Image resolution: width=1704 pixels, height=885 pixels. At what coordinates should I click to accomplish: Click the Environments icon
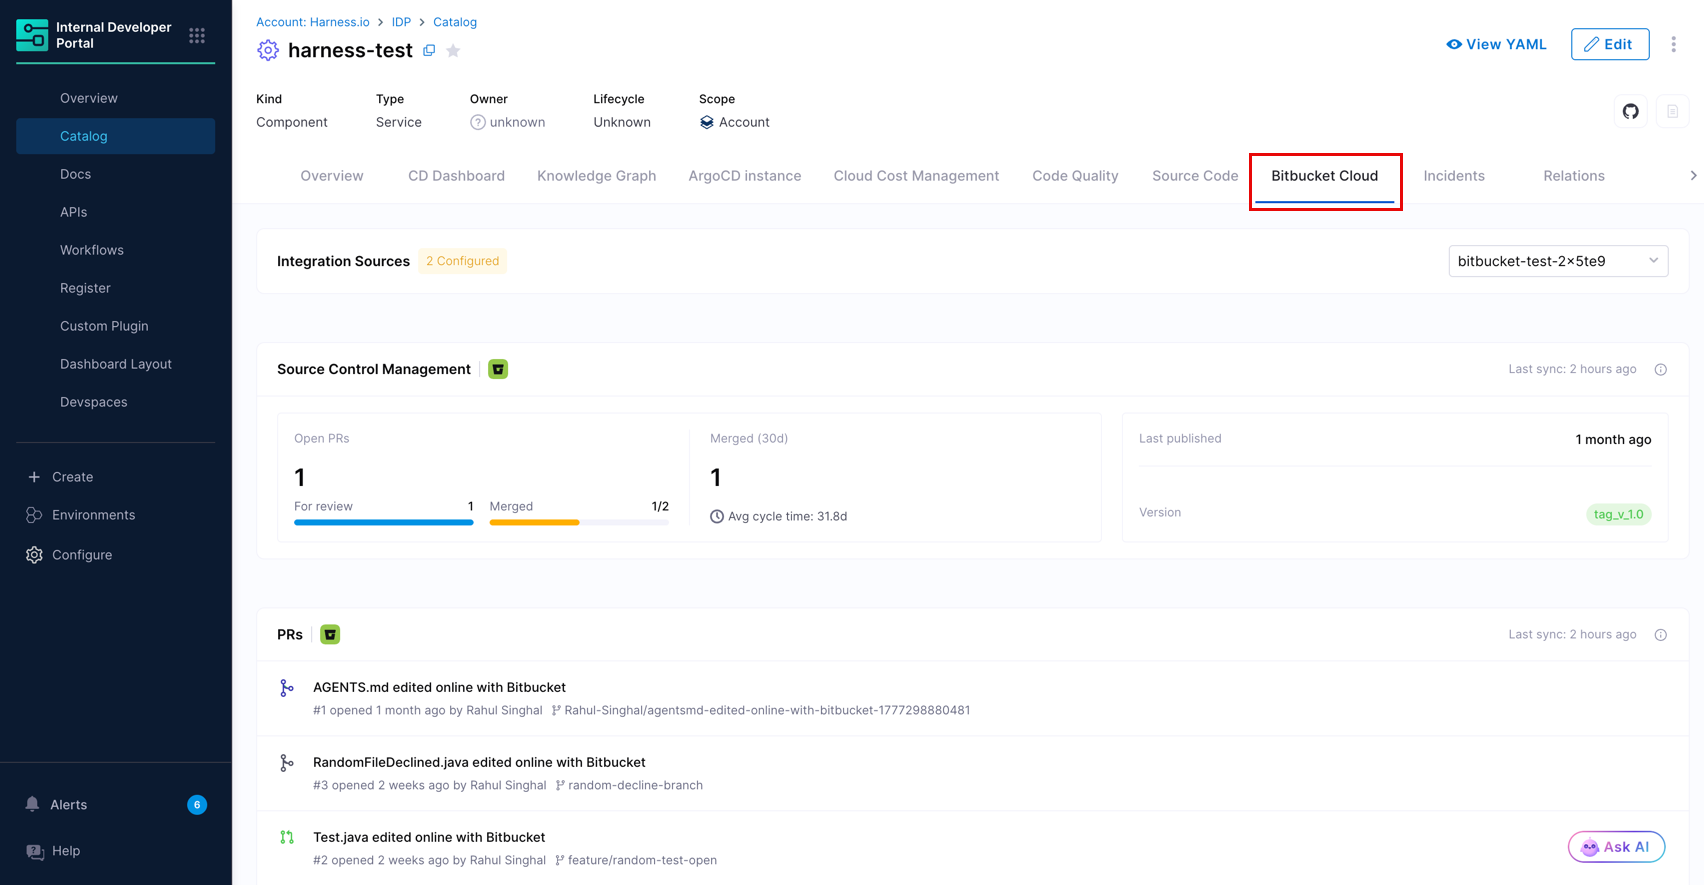[x=34, y=515]
